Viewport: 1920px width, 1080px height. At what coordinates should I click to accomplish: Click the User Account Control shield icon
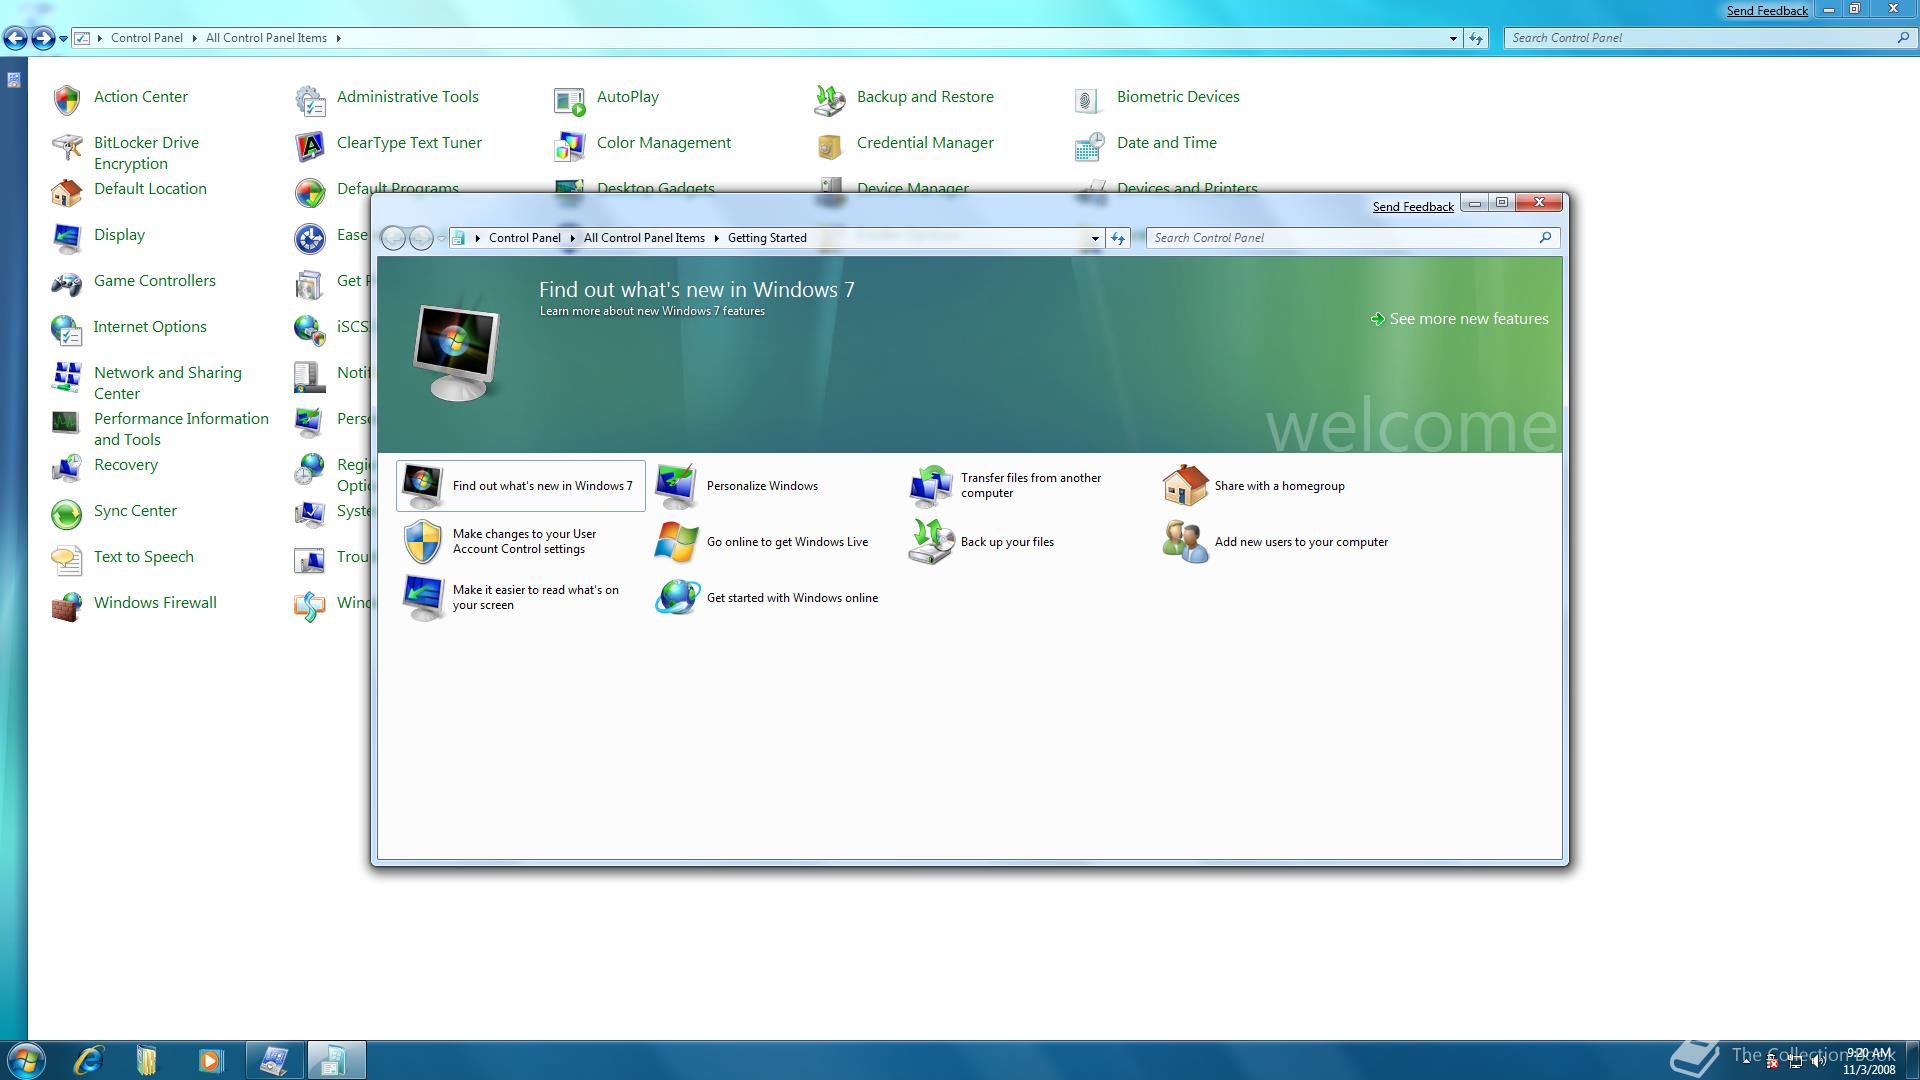pyautogui.click(x=423, y=542)
